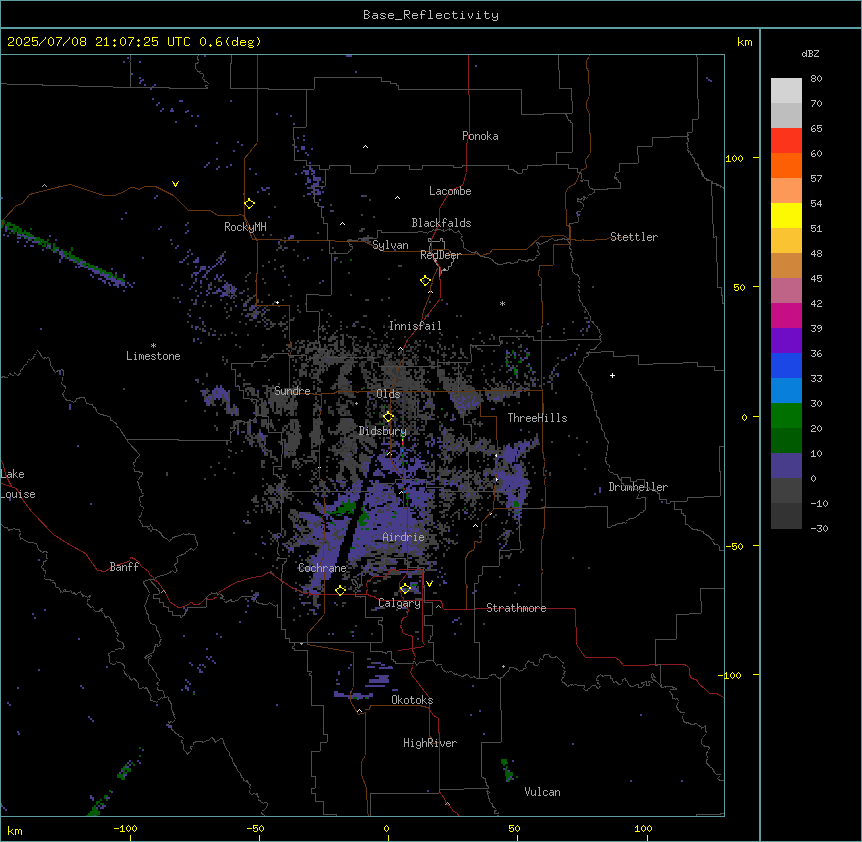This screenshot has width=862, height=842.
Task: Click the Blackfalds town label
Action: (x=441, y=223)
